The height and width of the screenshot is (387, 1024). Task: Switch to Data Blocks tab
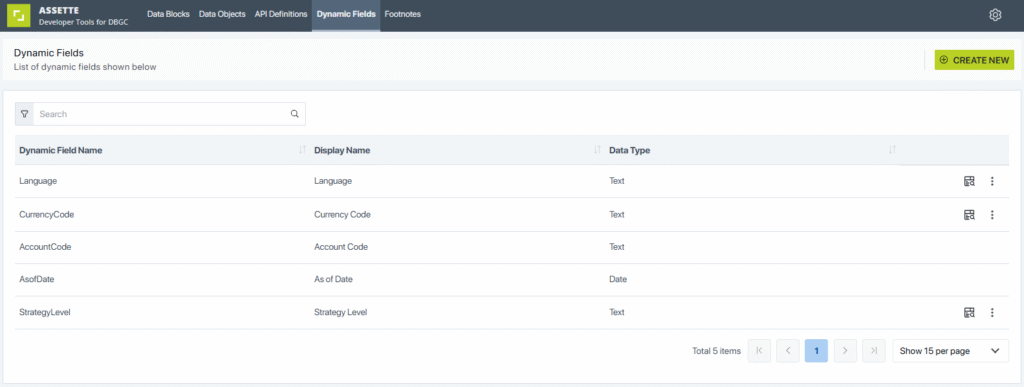(x=168, y=14)
